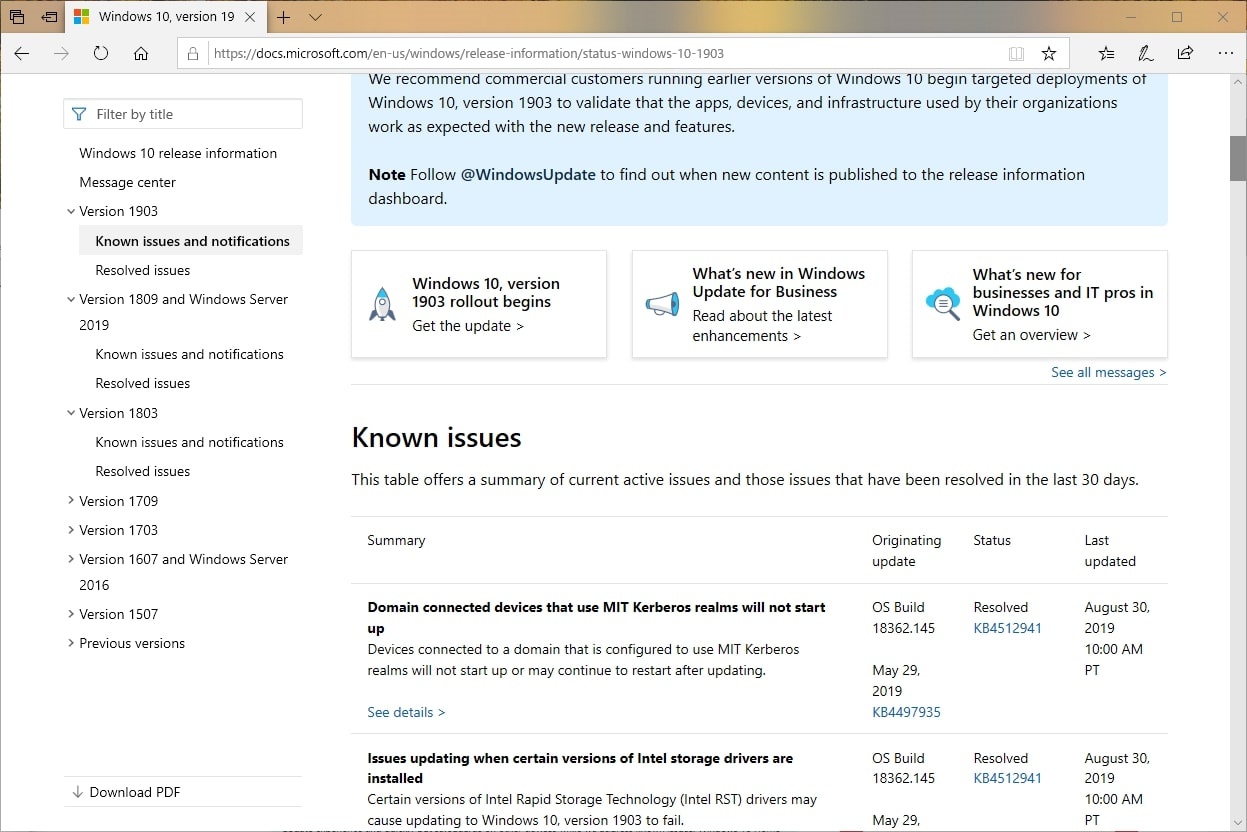The width and height of the screenshot is (1247, 832).
Task: Open Known issues and notifications under 1803
Action: click(x=190, y=442)
